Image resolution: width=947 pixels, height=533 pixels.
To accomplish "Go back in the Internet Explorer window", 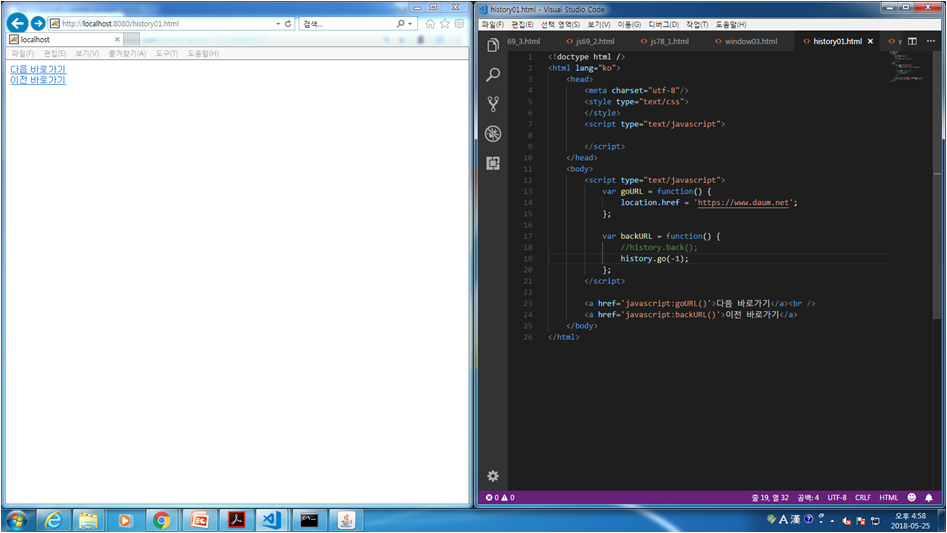I will pos(18,23).
